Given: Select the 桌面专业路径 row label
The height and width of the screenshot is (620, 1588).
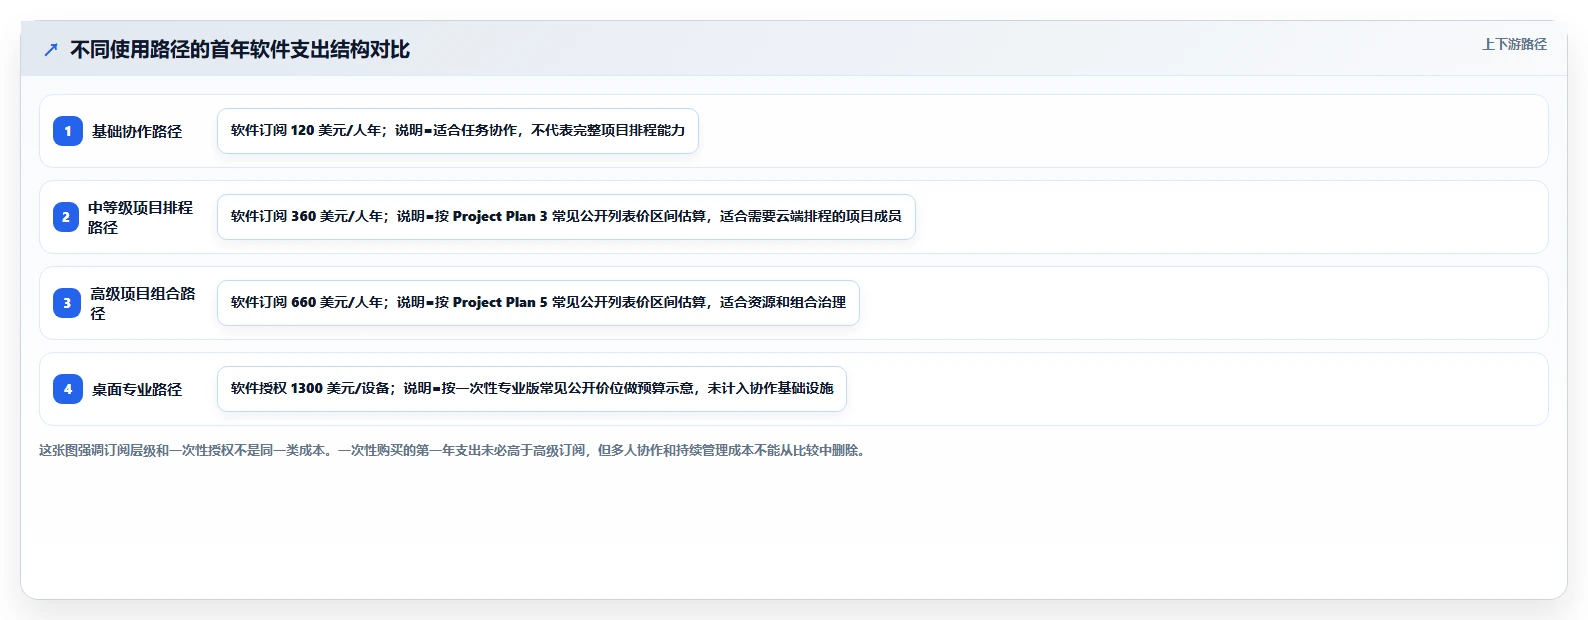Looking at the screenshot, I should pos(137,389).
